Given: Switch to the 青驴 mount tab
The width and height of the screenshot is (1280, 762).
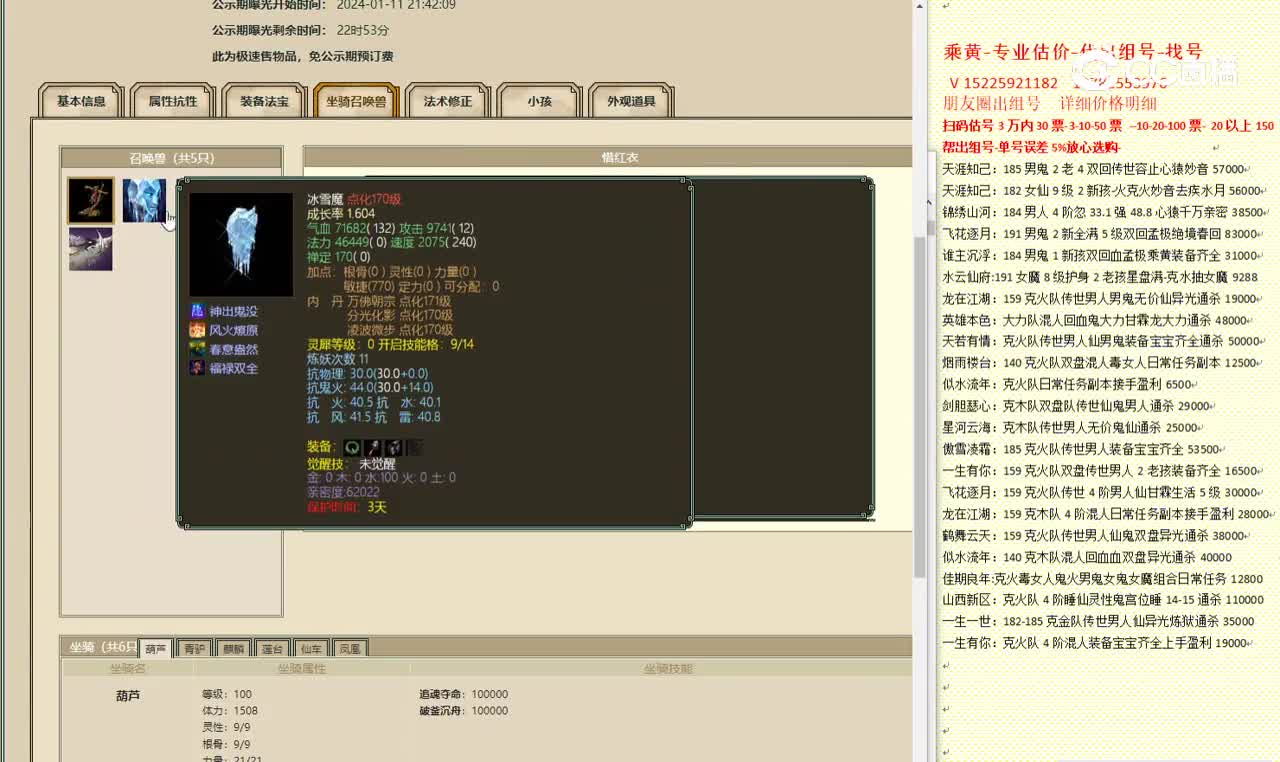Looking at the screenshot, I should click(x=194, y=649).
